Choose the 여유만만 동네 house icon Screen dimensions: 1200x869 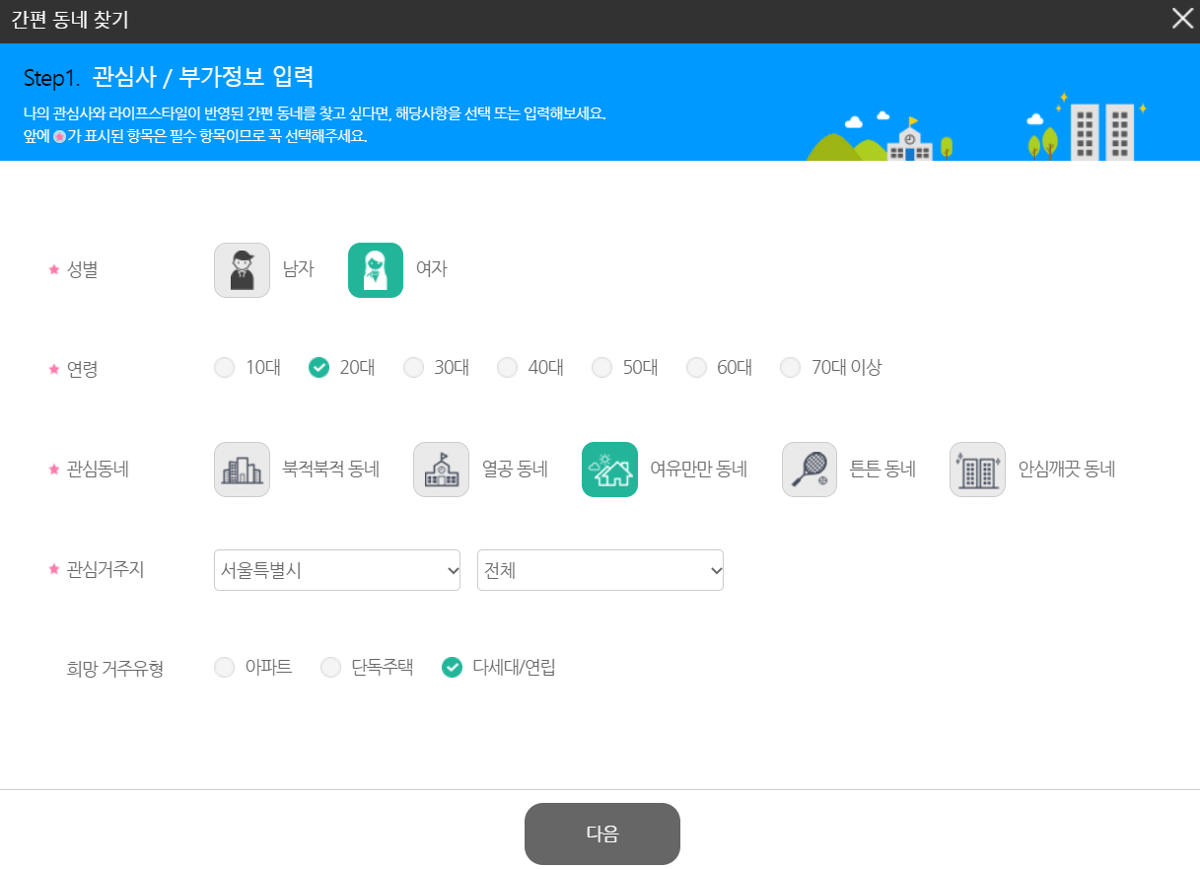[610, 469]
